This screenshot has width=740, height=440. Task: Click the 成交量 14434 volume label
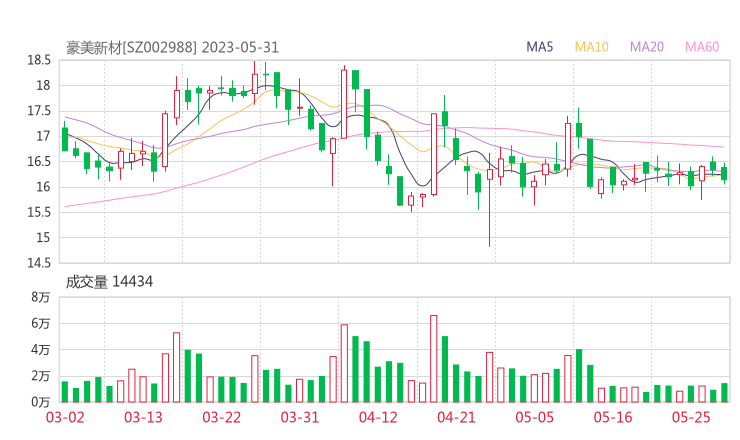109,282
